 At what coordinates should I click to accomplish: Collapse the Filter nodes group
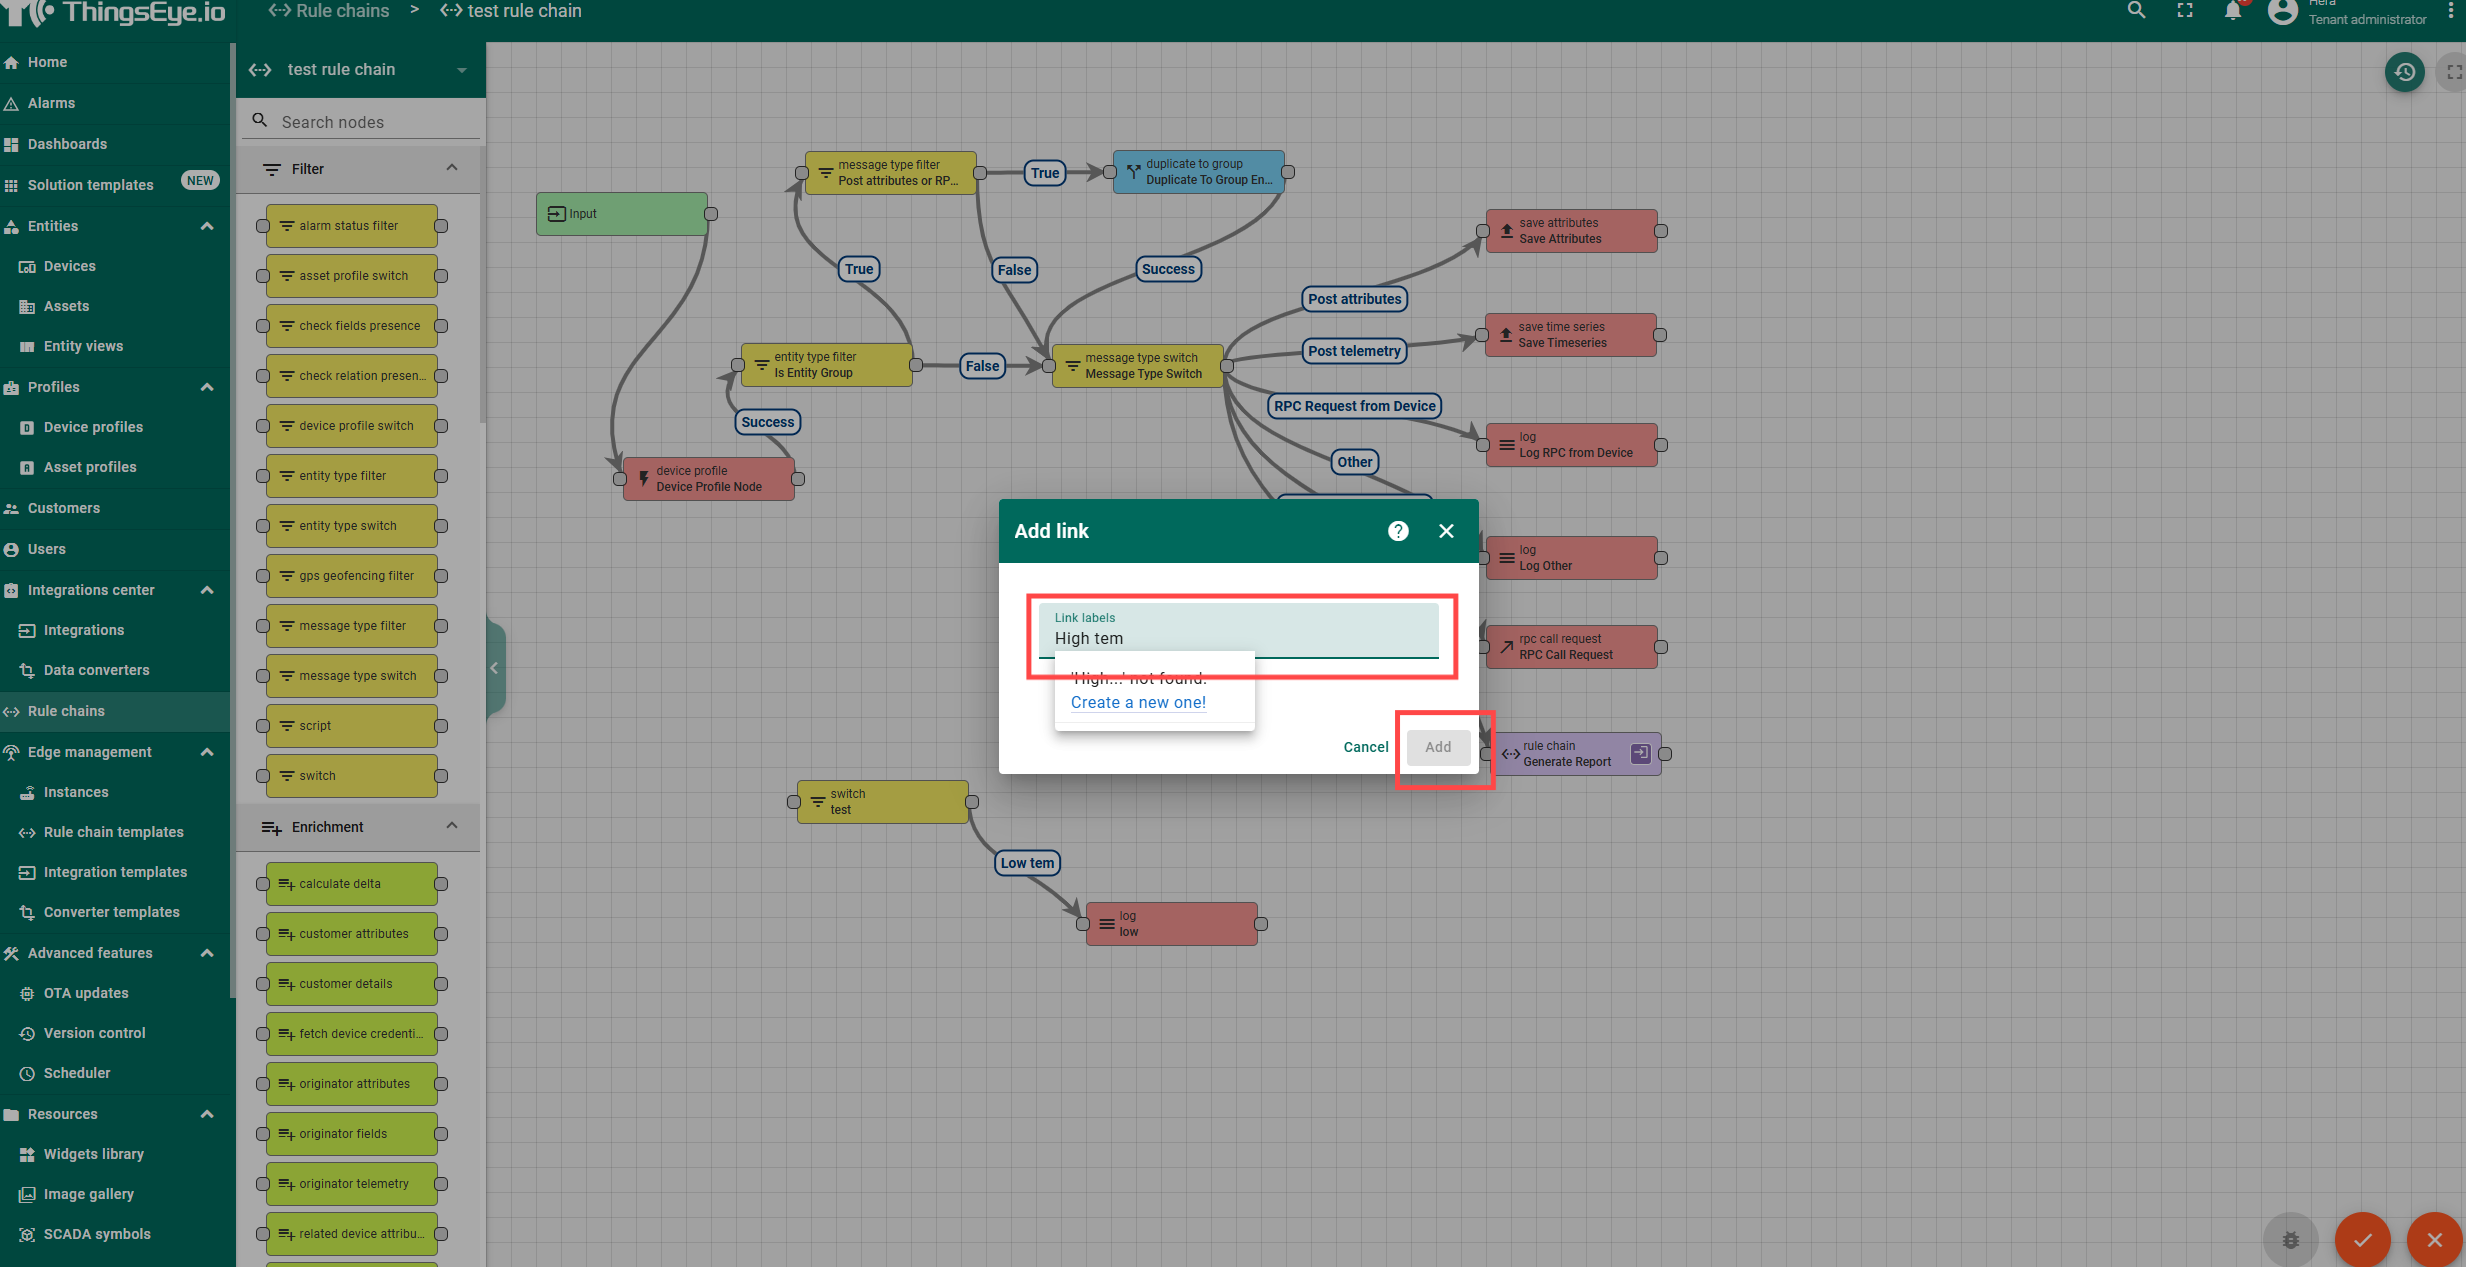452,168
